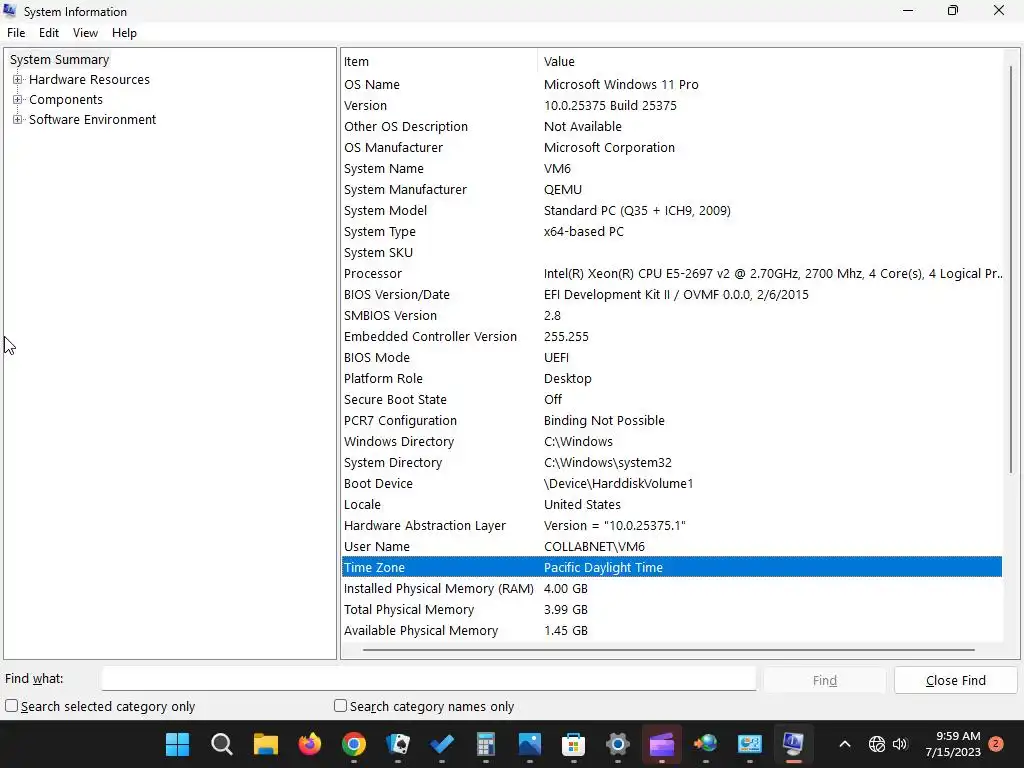Select the Total Physical Memory row
The height and width of the screenshot is (768, 1024).
672,609
